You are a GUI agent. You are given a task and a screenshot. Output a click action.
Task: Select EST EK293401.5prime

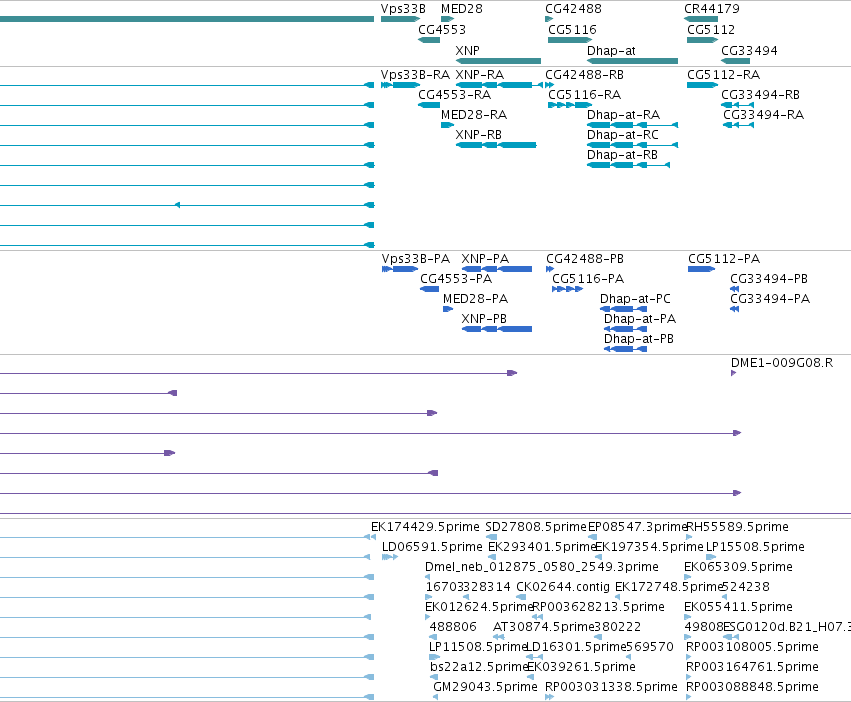[542, 547]
